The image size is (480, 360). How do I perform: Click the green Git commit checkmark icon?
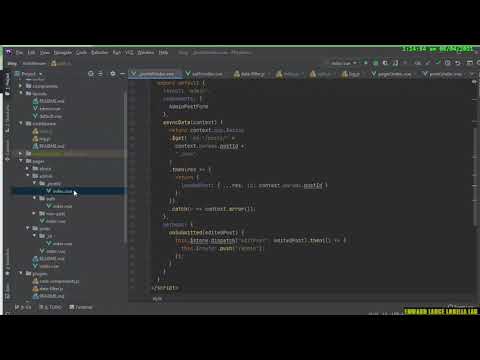438,63
